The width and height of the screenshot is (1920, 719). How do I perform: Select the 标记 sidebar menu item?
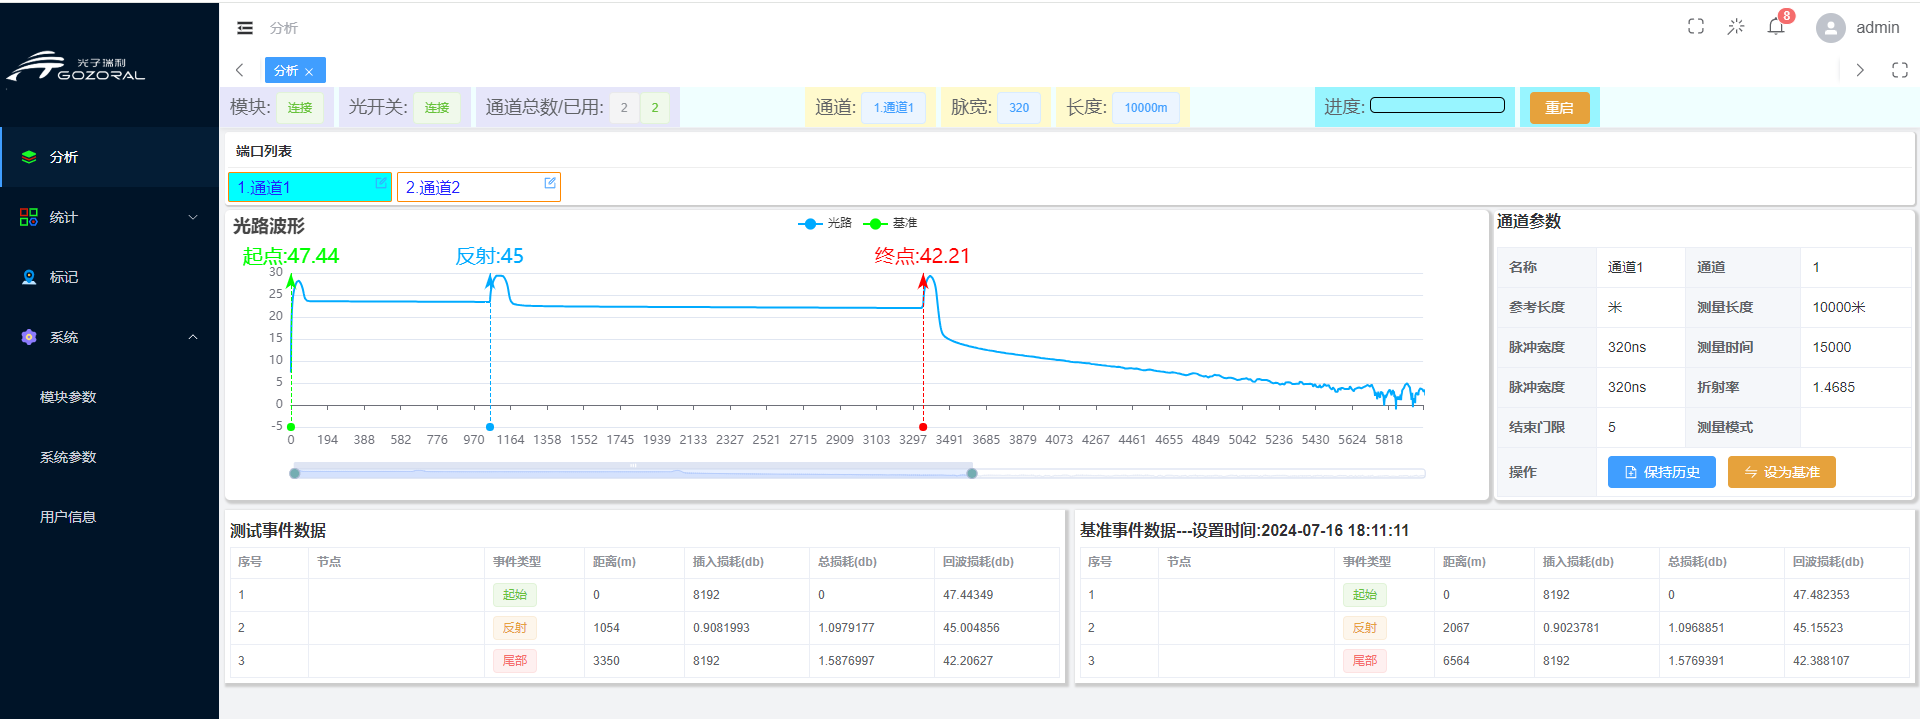tap(64, 277)
